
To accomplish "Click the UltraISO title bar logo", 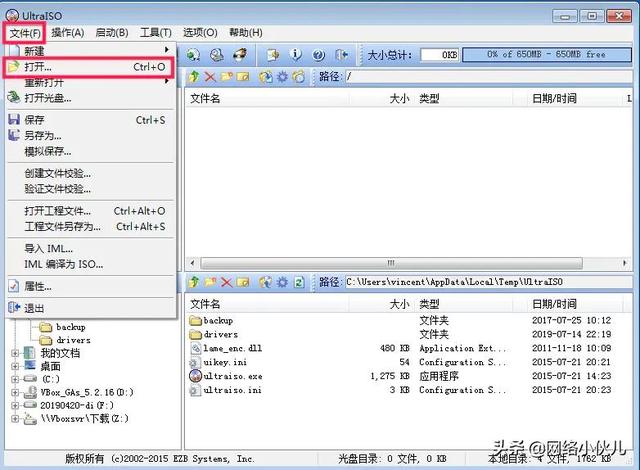I will click(x=12, y=16).
